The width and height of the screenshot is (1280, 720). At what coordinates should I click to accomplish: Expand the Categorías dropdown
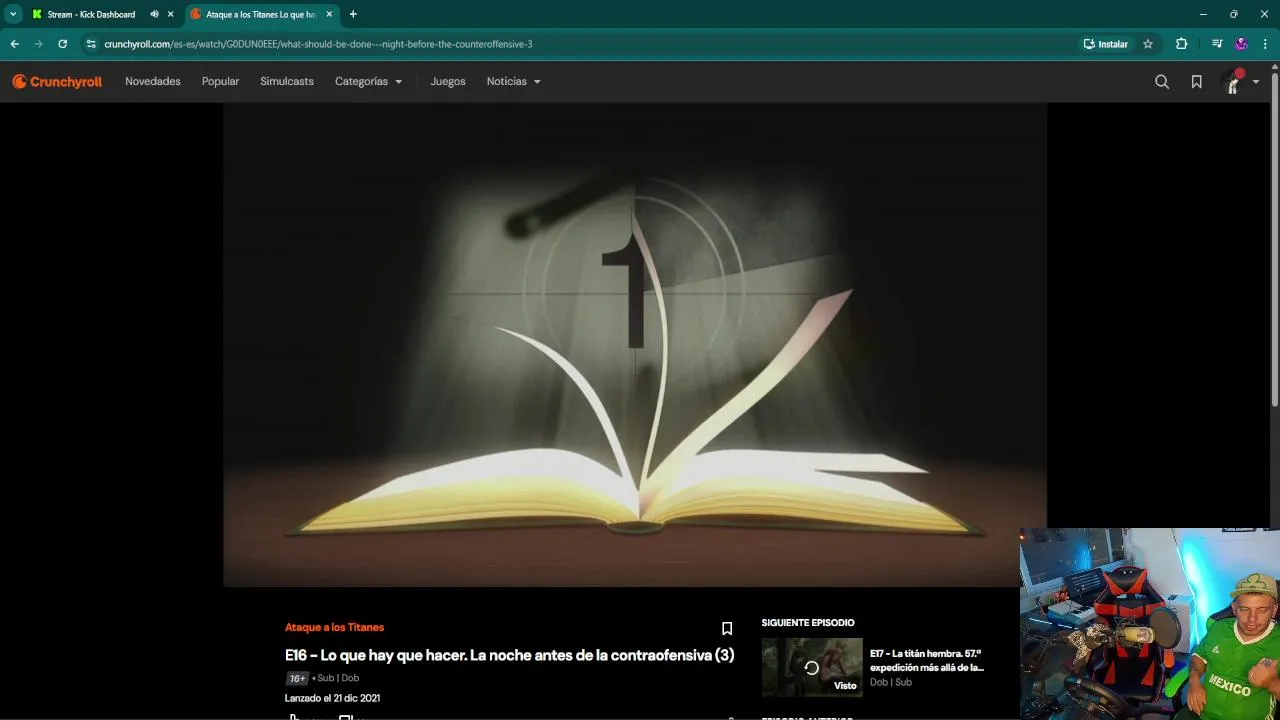[368, 82]
